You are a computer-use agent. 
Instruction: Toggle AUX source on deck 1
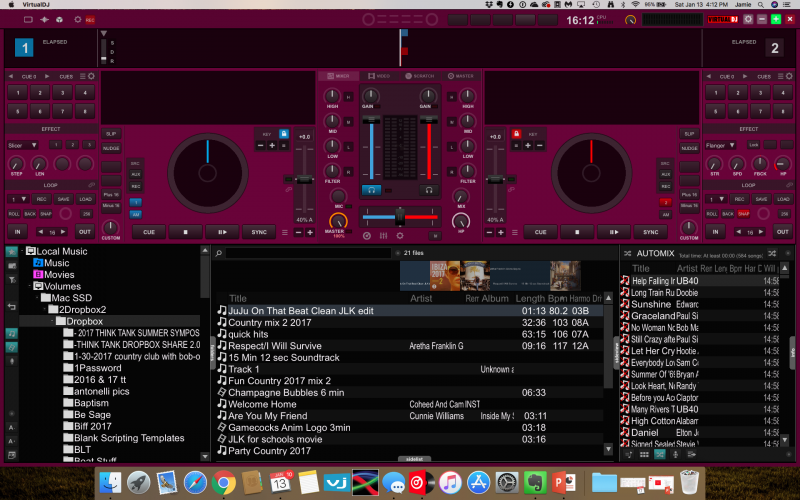[136, 174]
